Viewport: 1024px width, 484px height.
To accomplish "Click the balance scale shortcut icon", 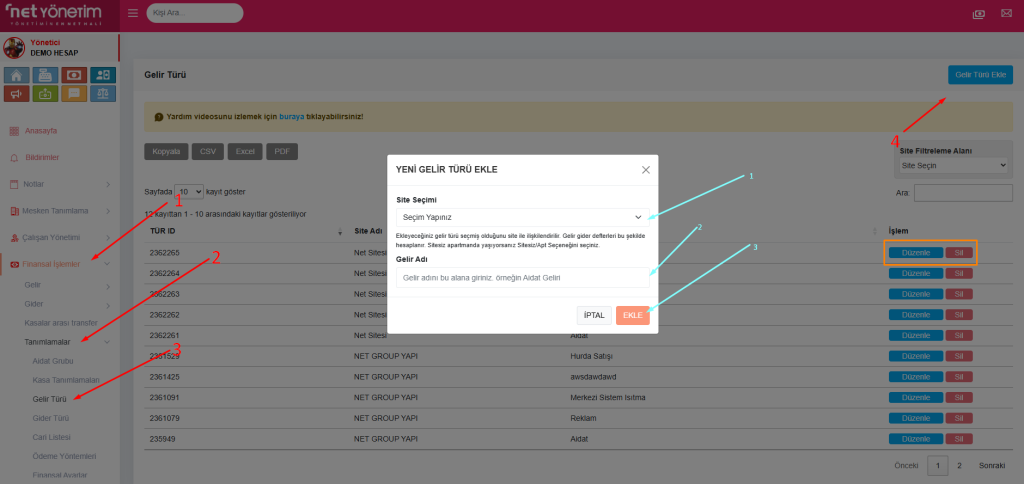I will tap(103, 94).
